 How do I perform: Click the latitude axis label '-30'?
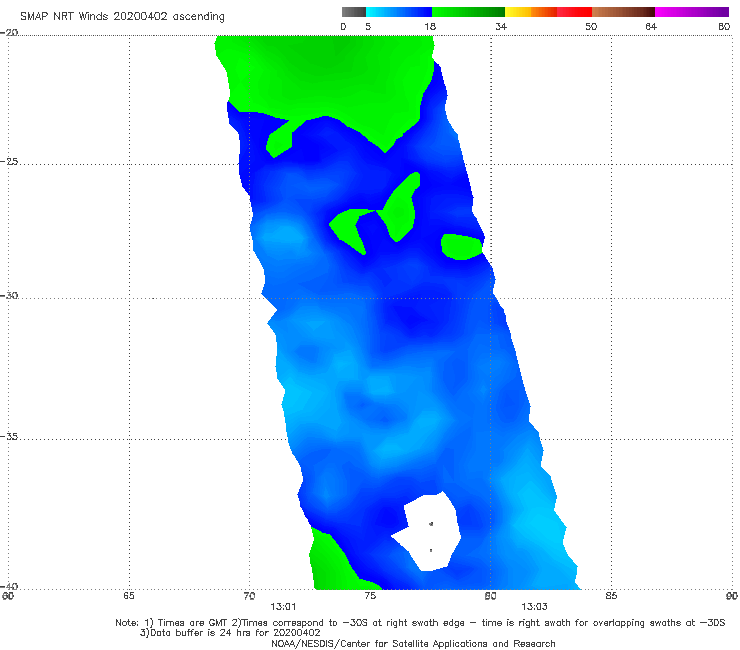pyautogui.click(x=9, y=296)
